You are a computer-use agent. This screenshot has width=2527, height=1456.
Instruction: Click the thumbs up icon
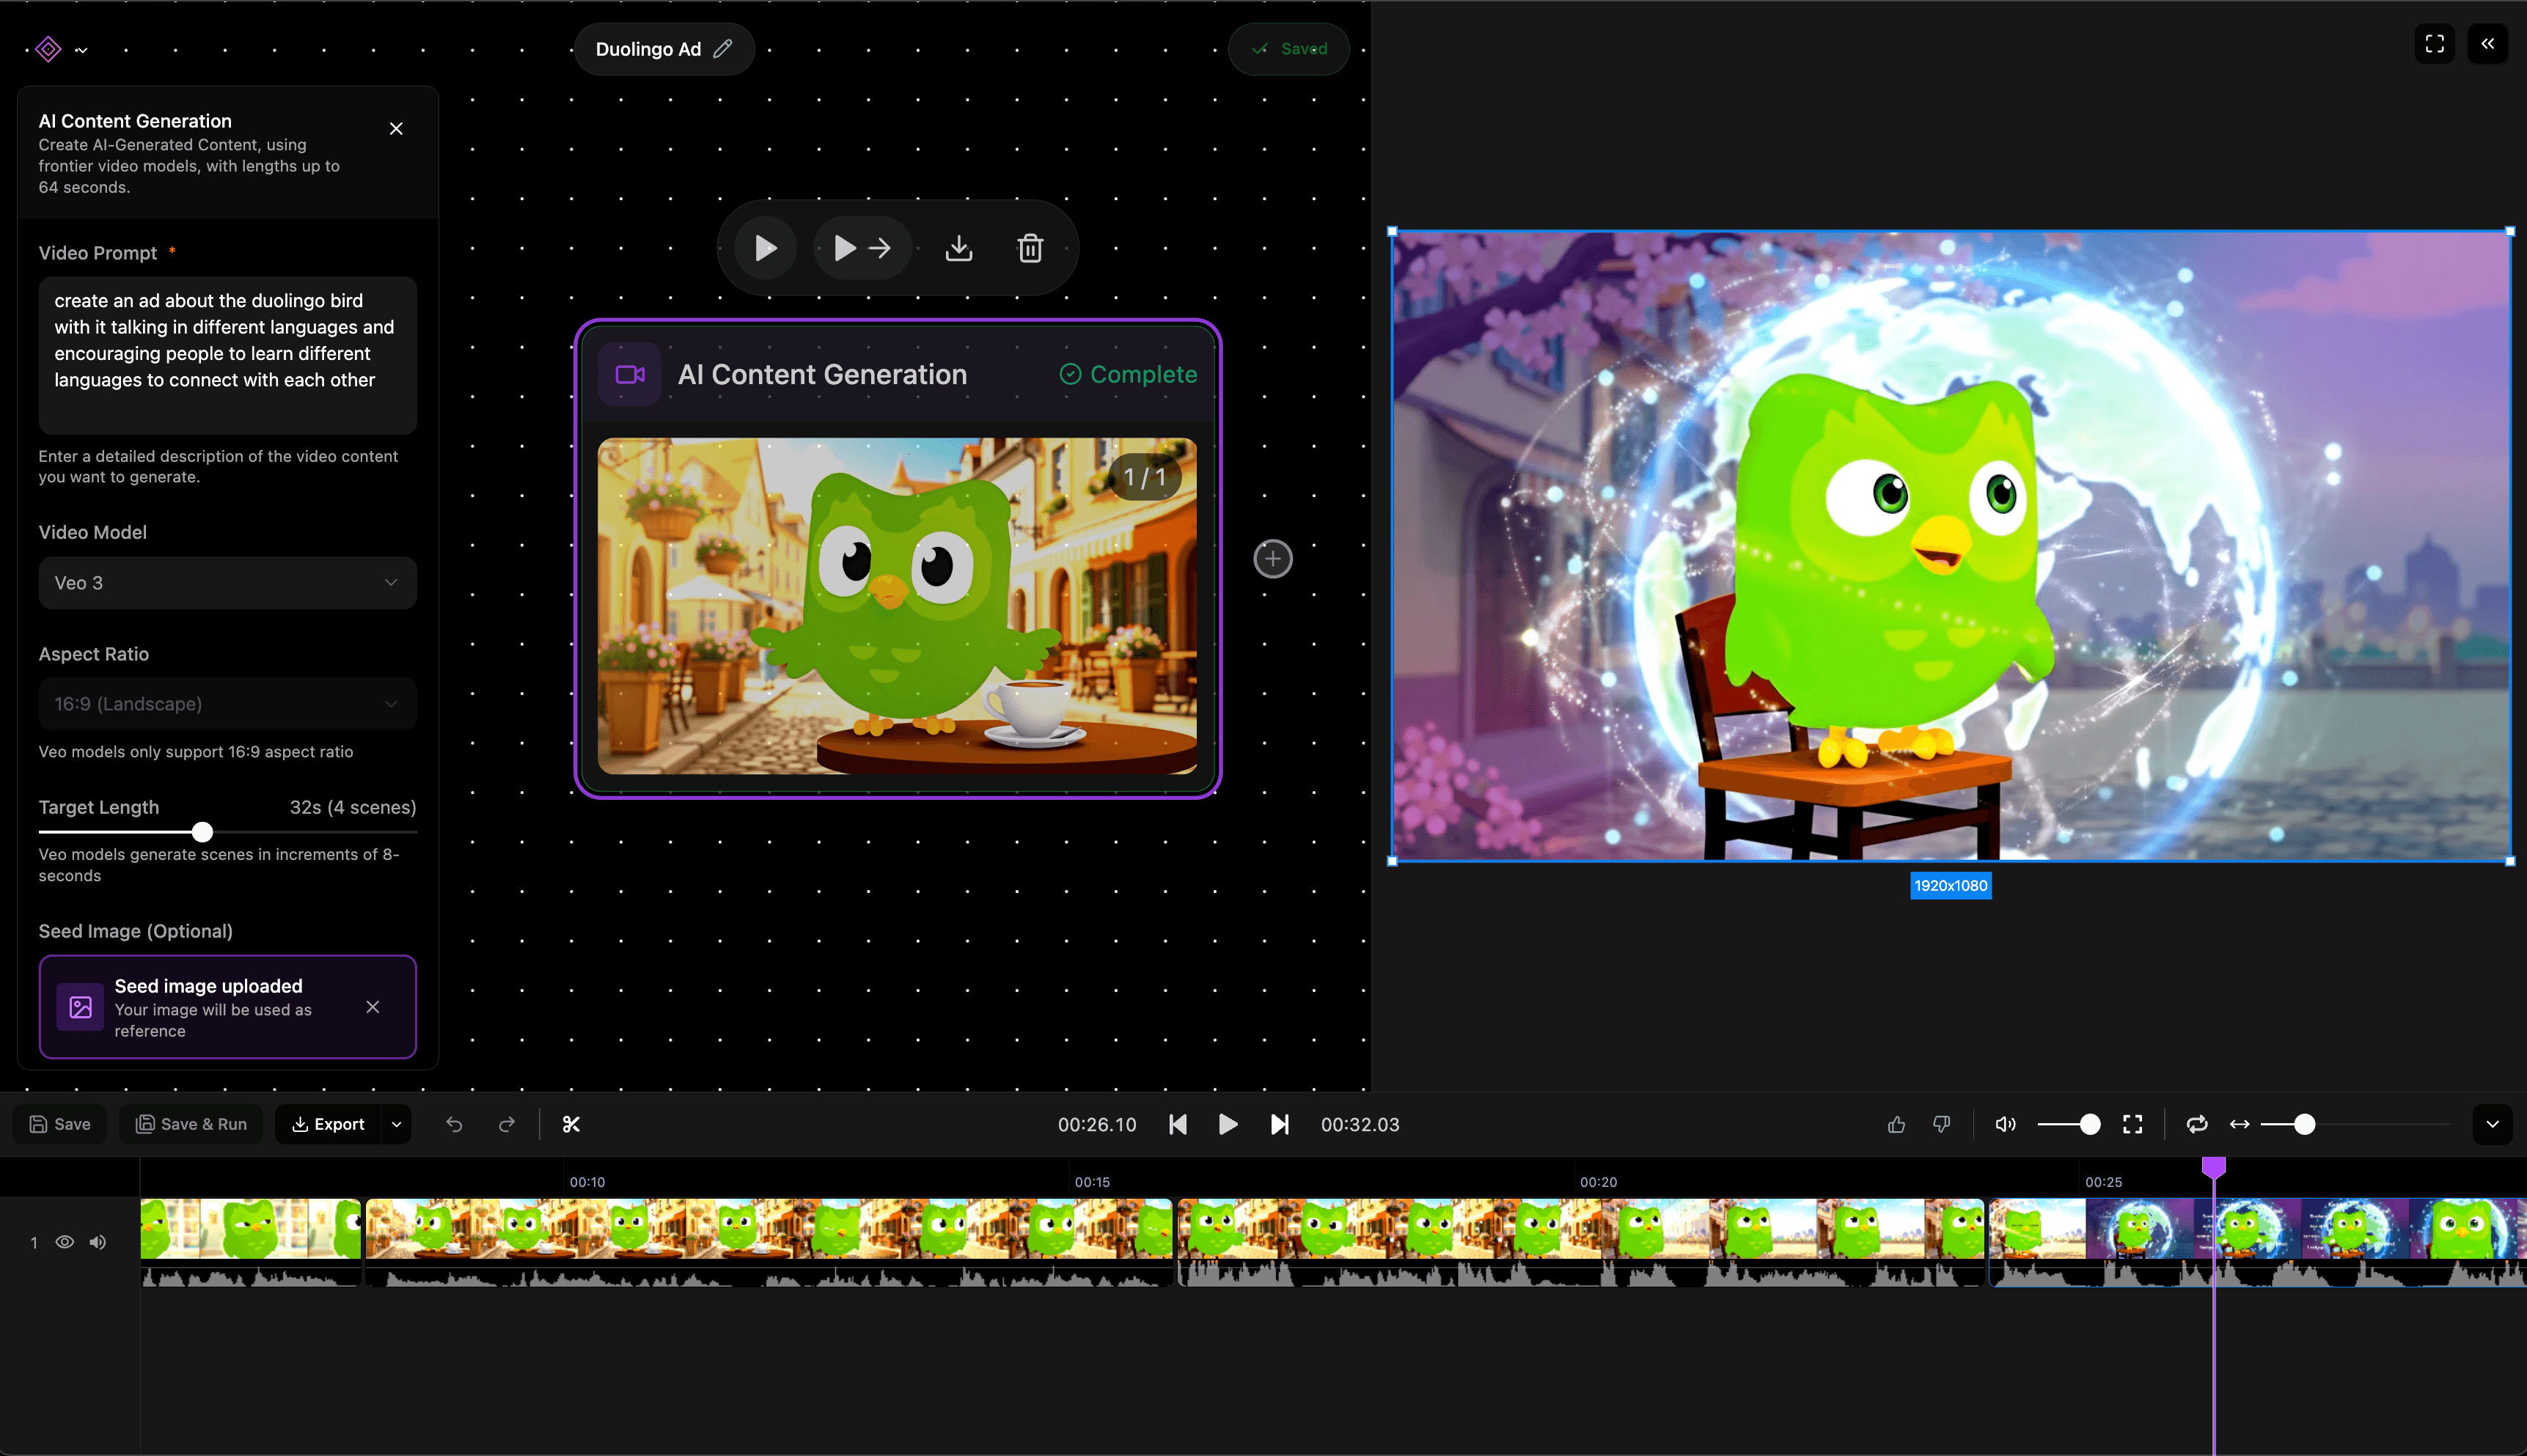click(x=1896, y=1124)
